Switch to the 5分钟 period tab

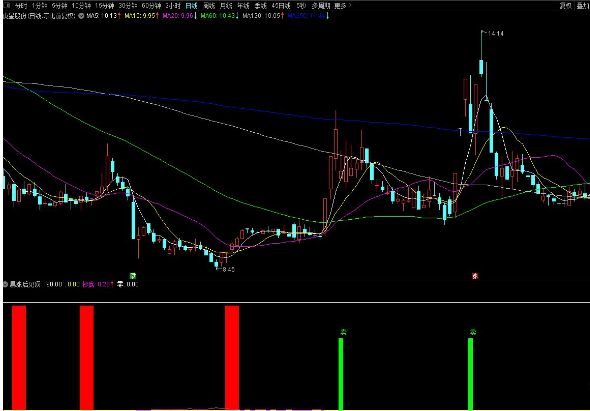pyautogui.click(x=59, y=6)
